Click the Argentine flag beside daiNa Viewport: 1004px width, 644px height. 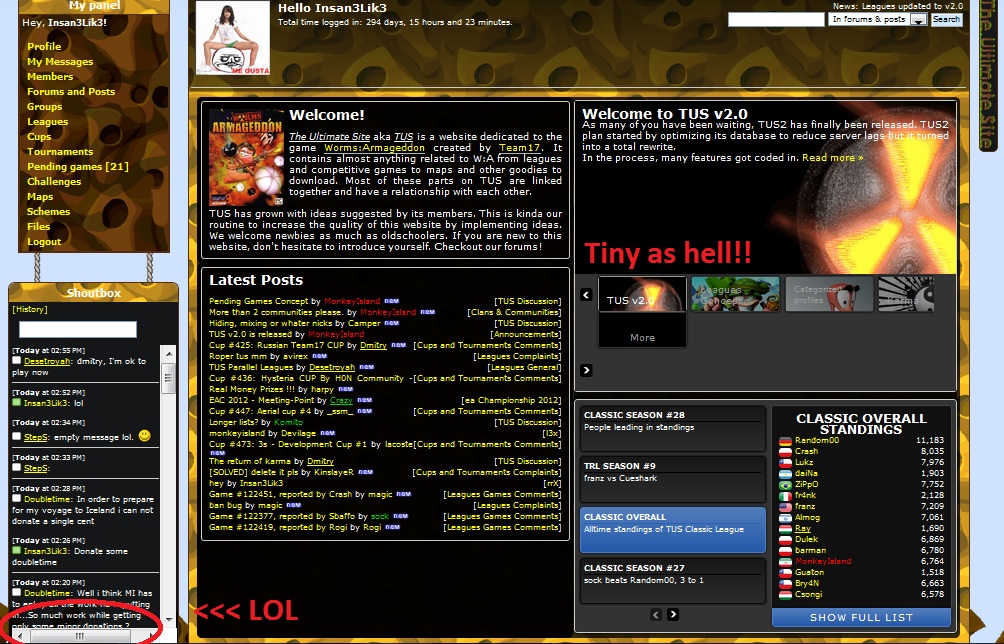coord(785,474)
